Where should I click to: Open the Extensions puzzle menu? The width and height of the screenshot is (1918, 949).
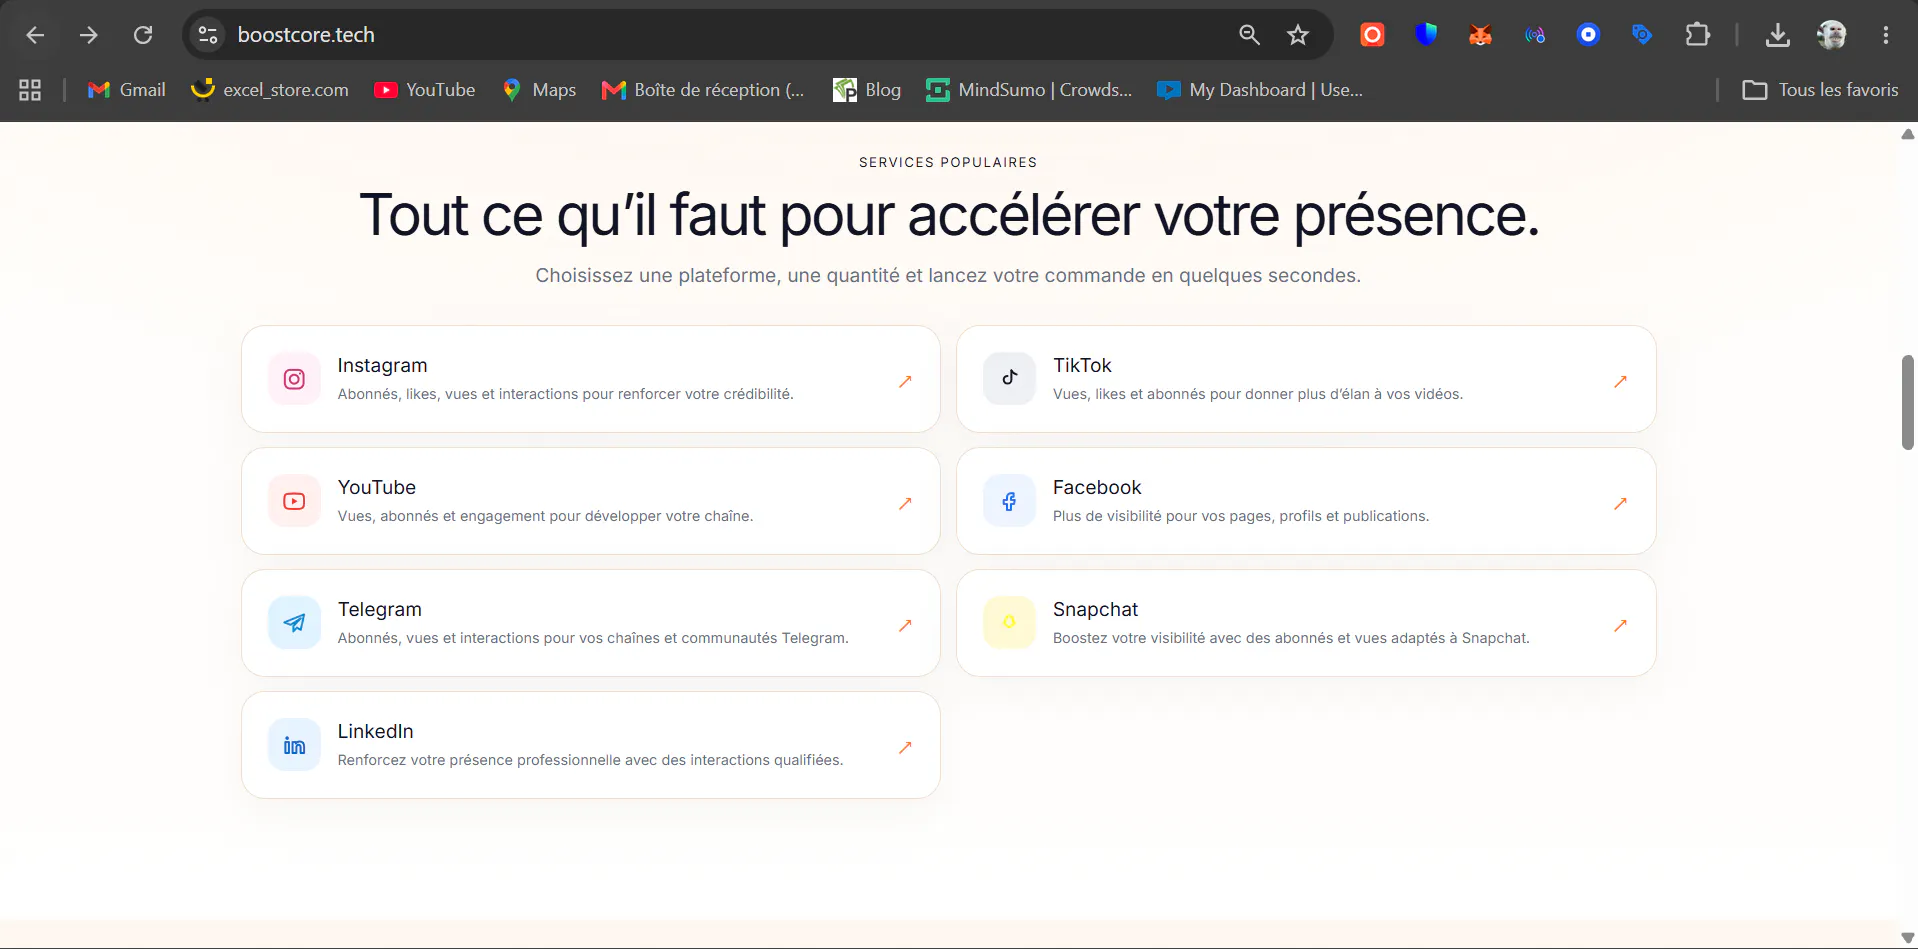pos(1697,35)
